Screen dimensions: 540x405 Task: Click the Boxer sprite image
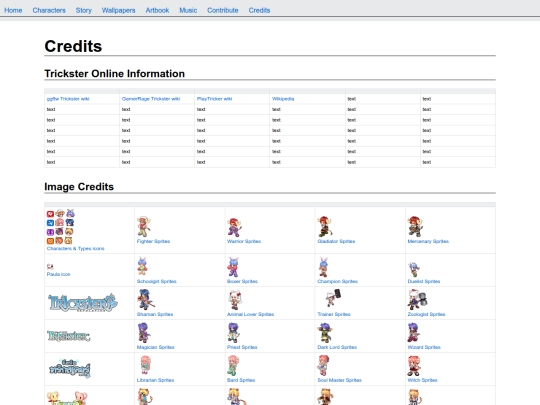[x=233, y=267]
